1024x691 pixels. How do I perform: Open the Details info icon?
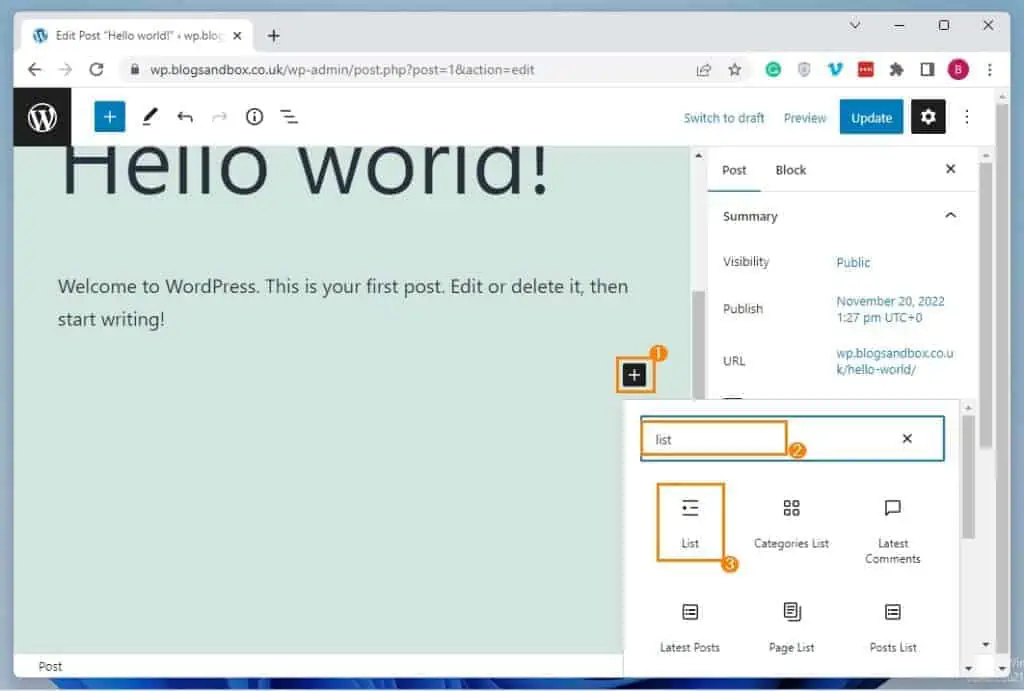254,117
